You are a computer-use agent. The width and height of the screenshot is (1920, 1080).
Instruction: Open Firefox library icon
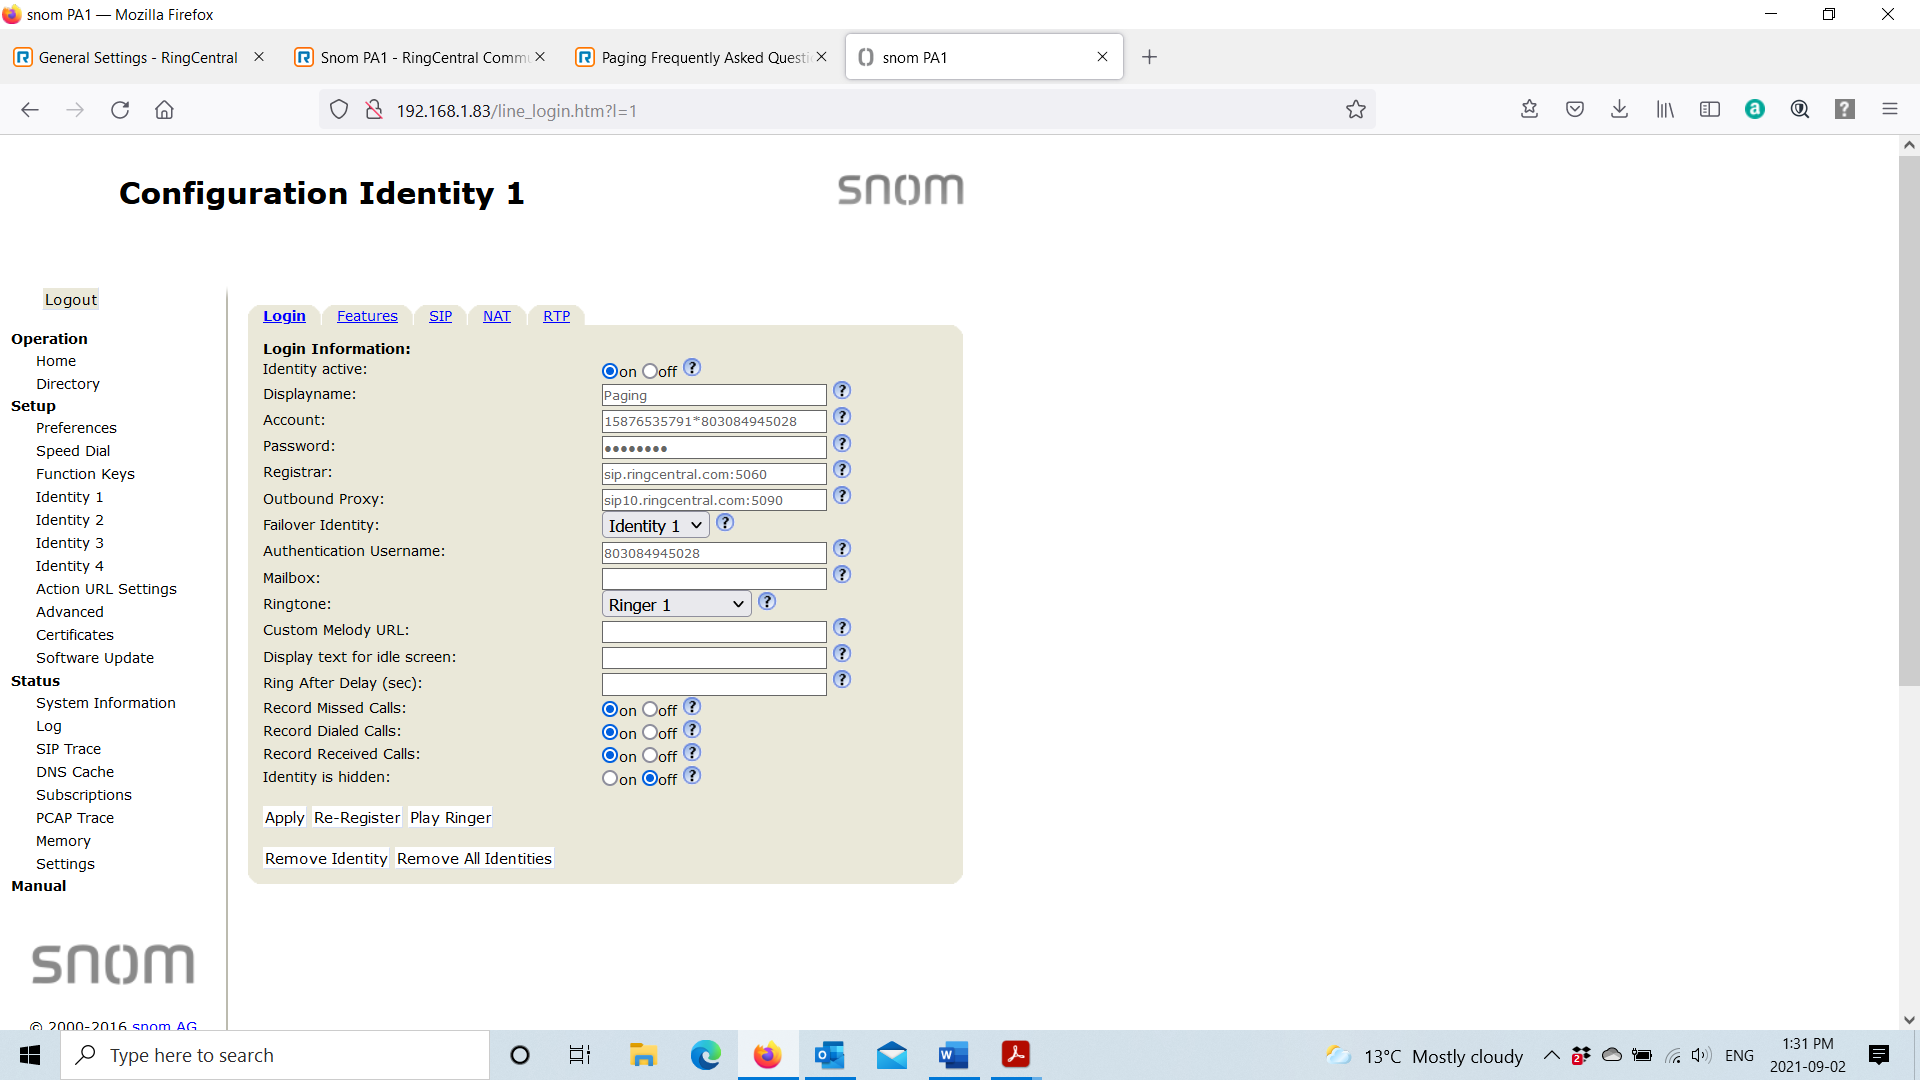pyautogui.click(x=1665, y=109)
